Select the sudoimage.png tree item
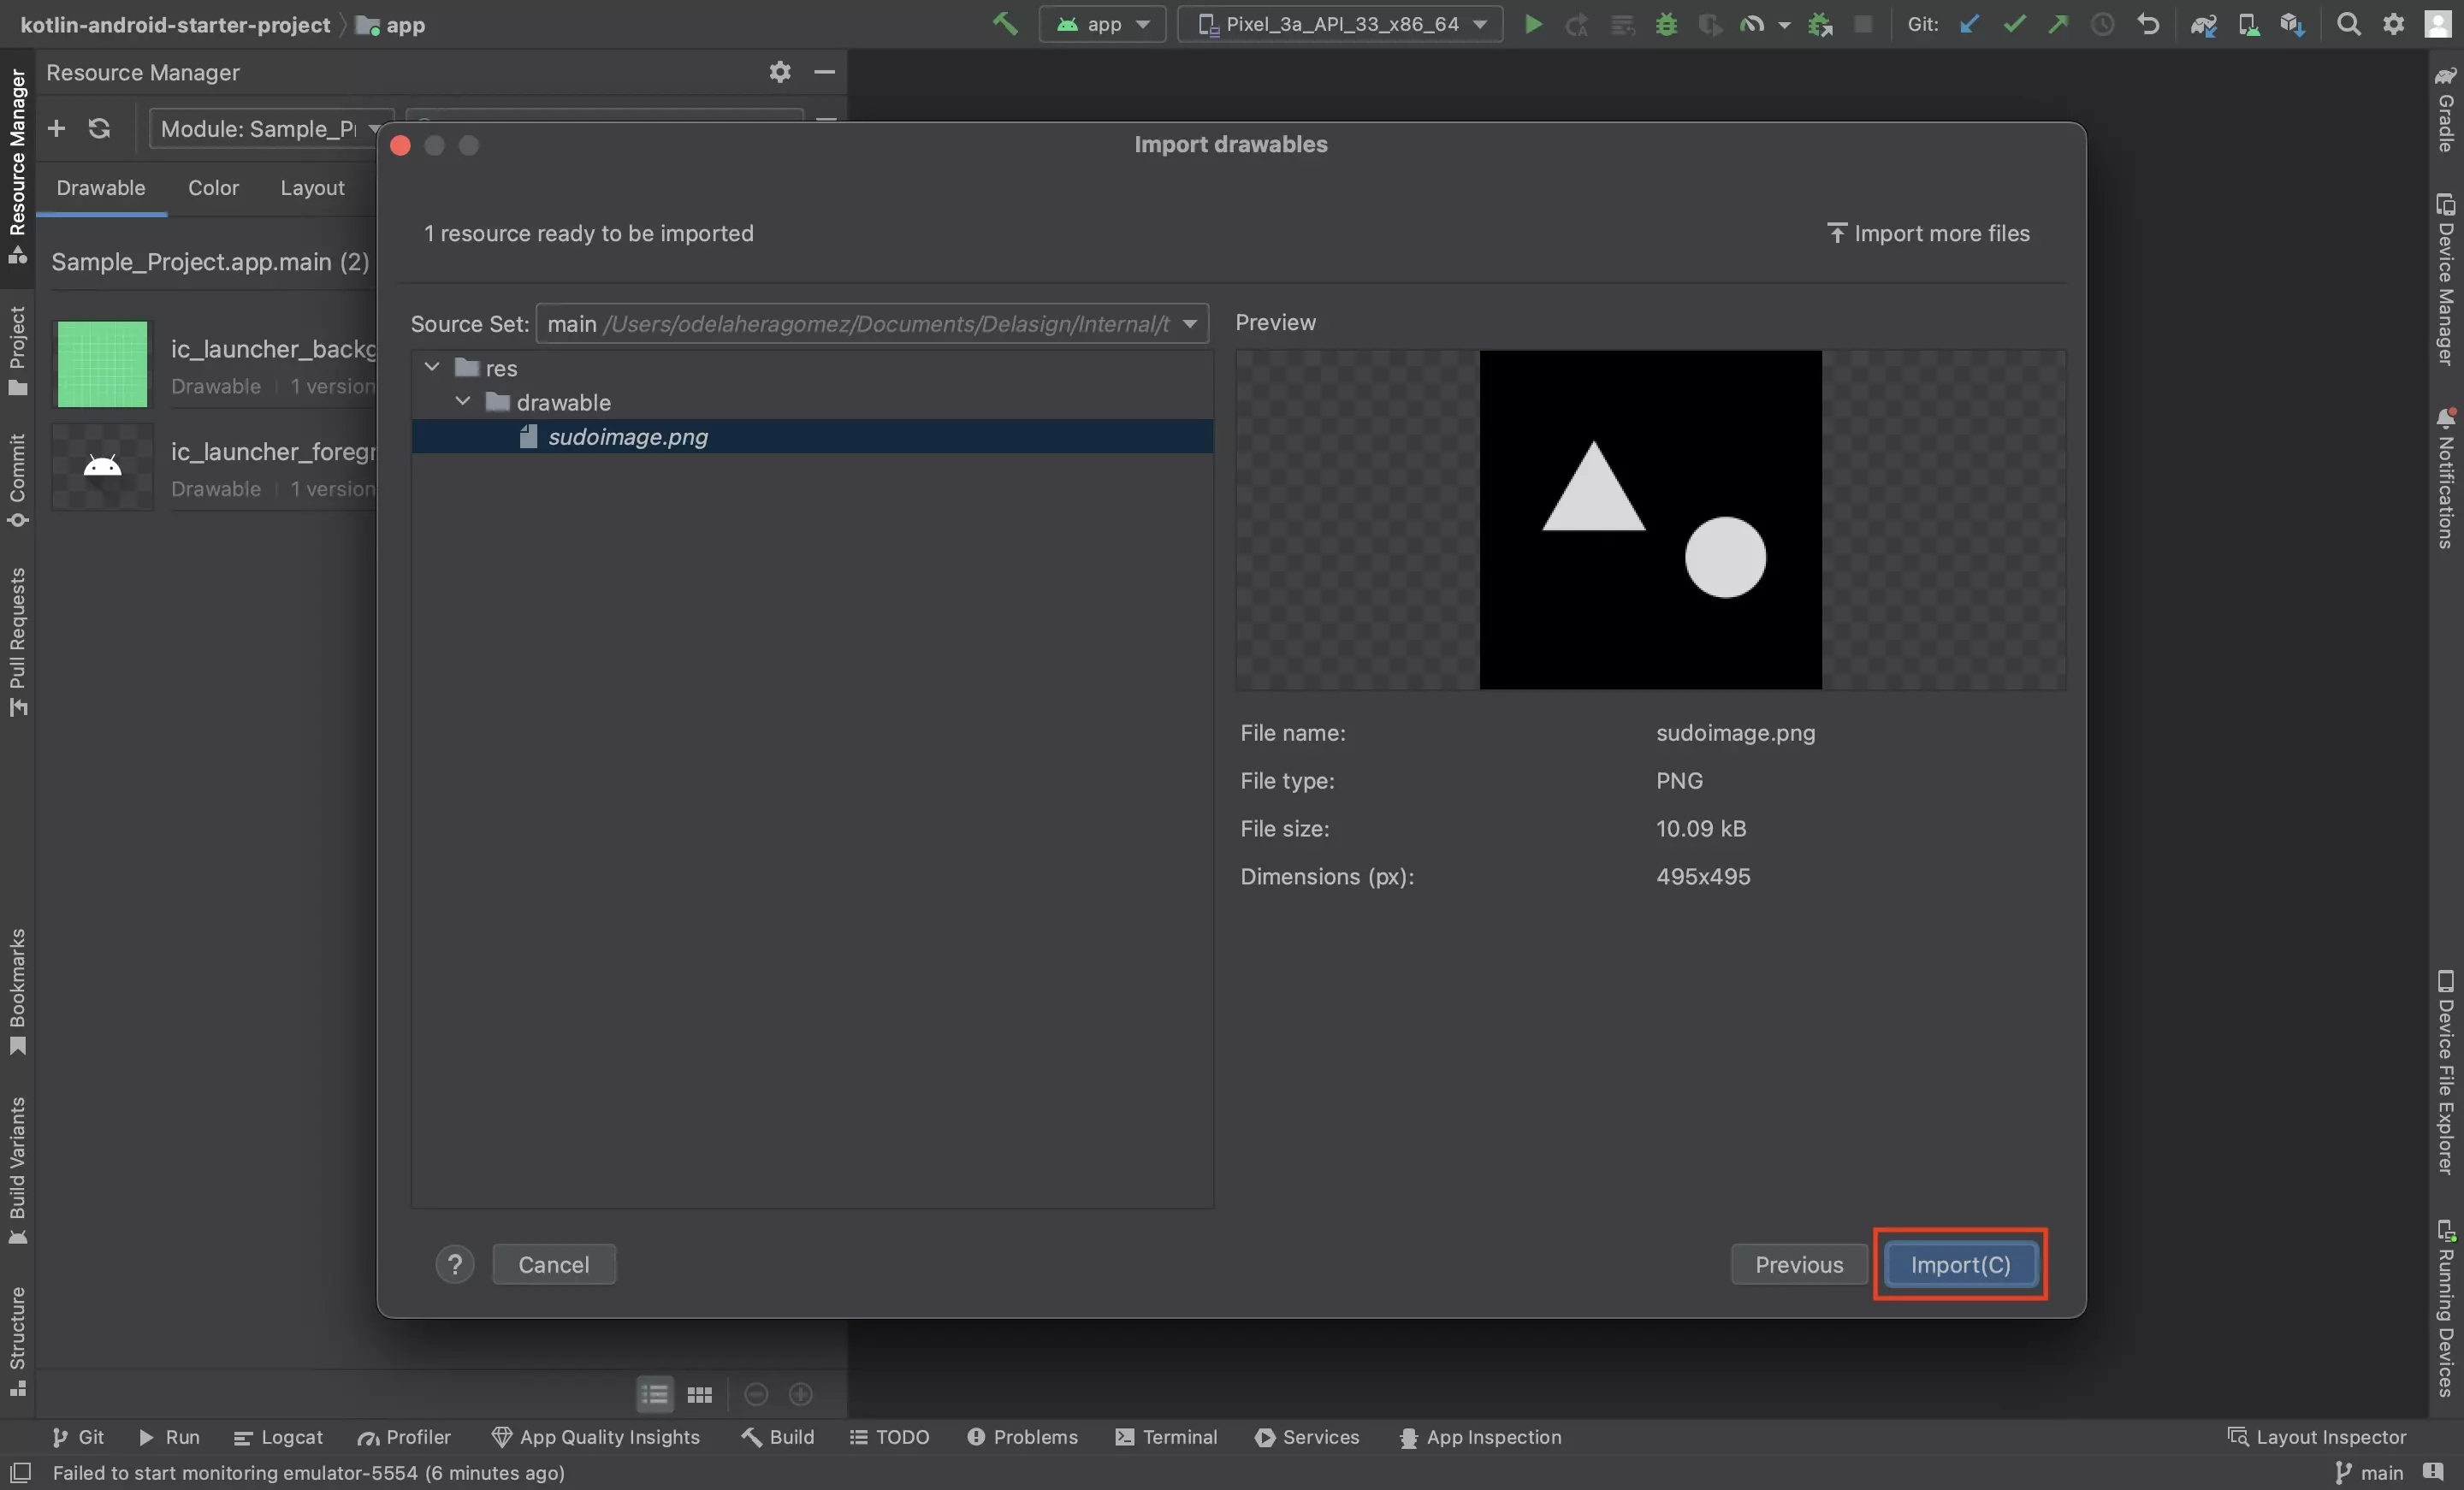Screen dimensions: 2464x1490 [x=626, y=436]
